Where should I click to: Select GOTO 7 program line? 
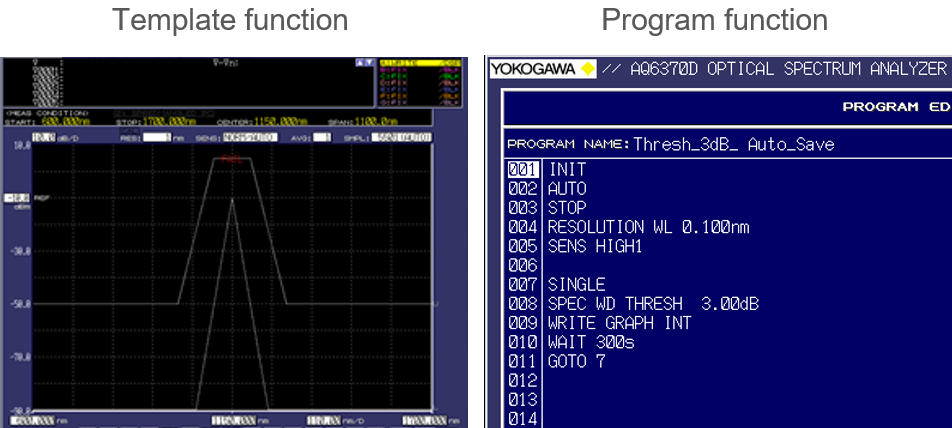pos(577,361)
